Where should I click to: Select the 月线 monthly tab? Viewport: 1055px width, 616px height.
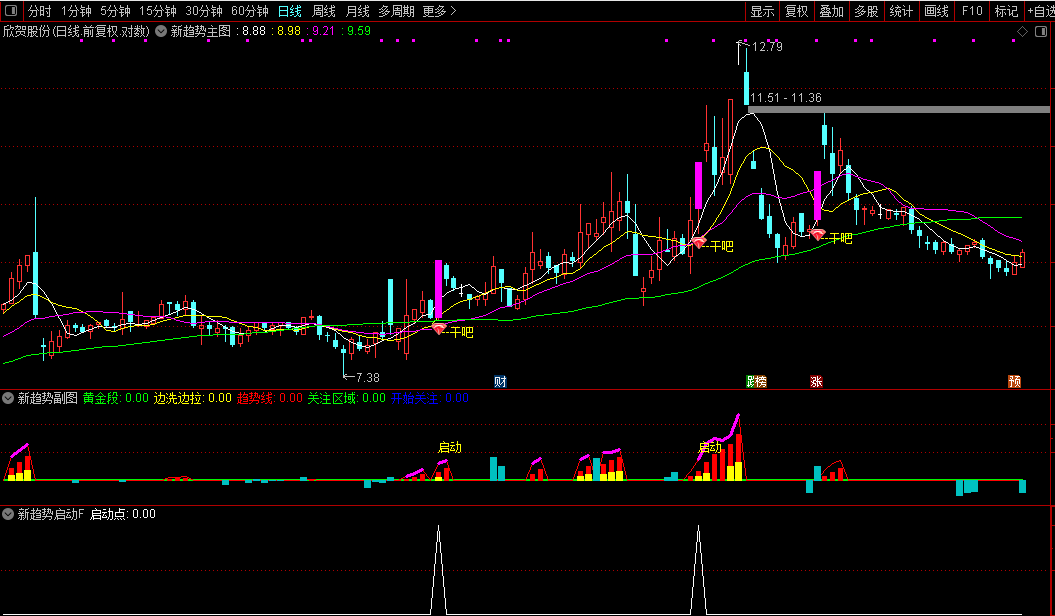coord(357,11)
